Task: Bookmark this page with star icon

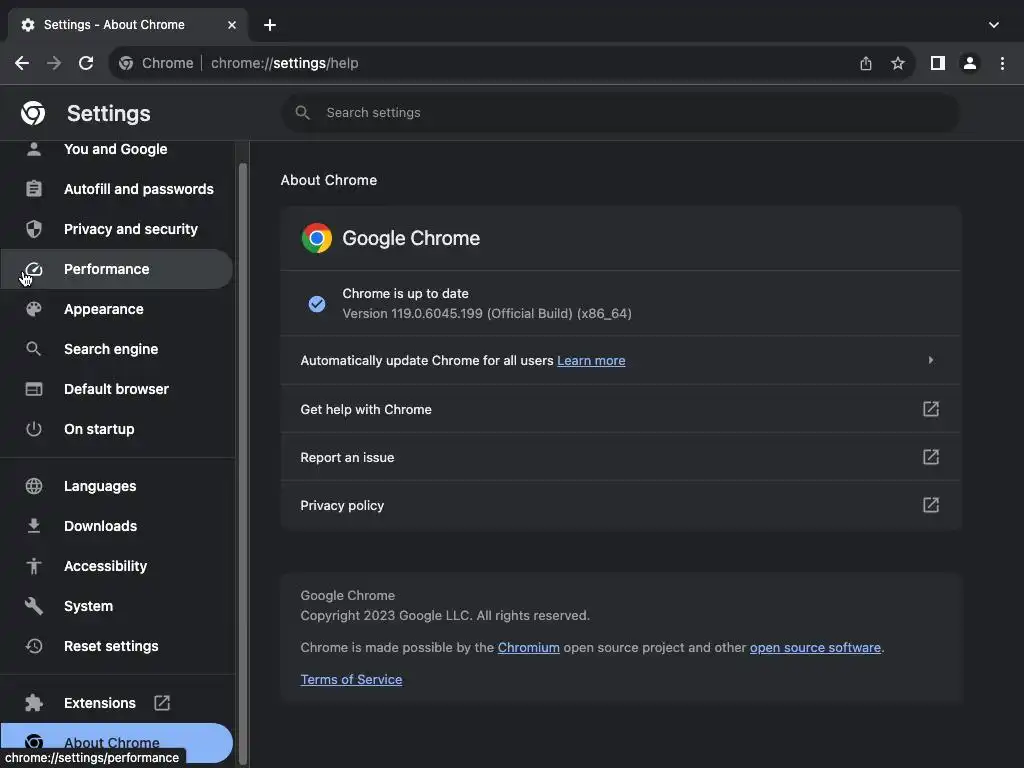Action: (x=898, y=63)
